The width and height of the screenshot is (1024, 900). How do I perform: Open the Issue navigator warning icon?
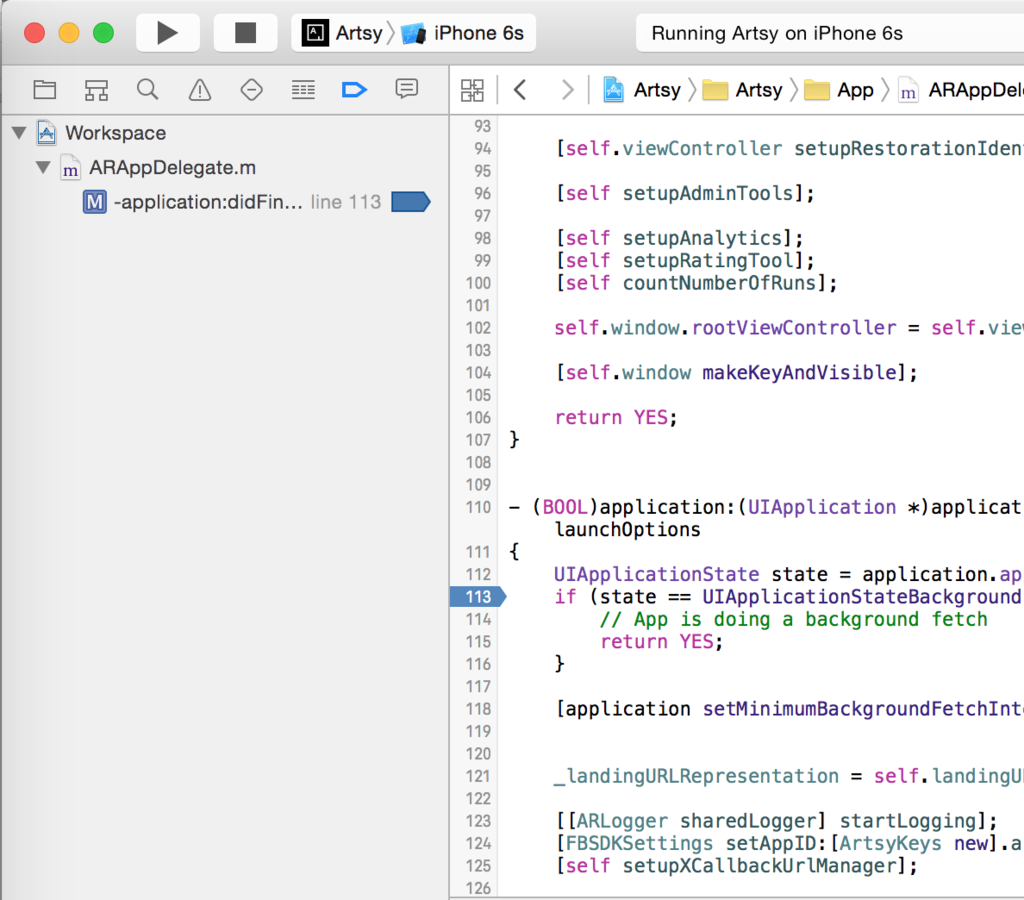(x=200, y=89)
